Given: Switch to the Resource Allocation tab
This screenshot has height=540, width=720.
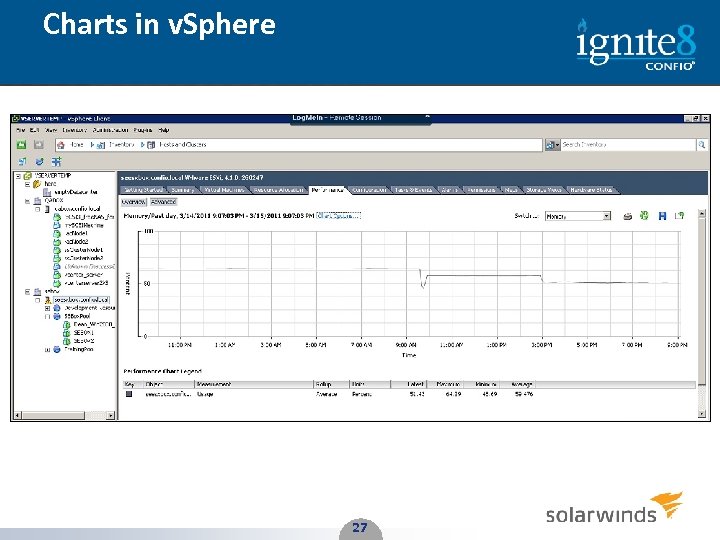Looking at the screenshot, I should [278, 190].
